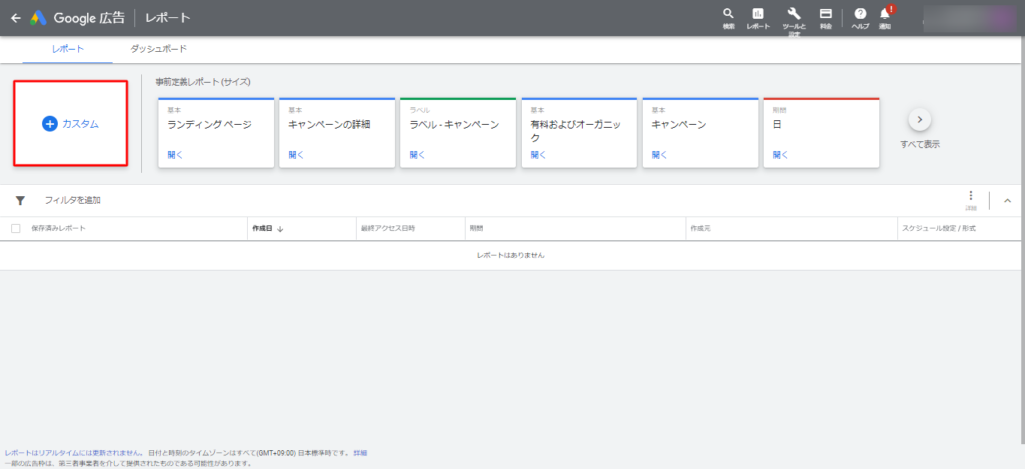Open the three-dot column options menu
The image size is (1025, 469).
[970, 198]
